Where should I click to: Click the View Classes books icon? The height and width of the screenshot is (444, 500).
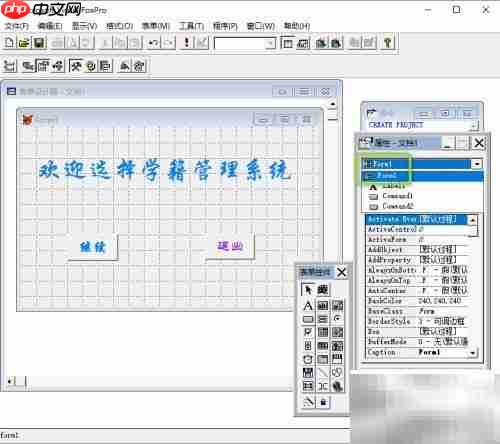coord(322,290)
